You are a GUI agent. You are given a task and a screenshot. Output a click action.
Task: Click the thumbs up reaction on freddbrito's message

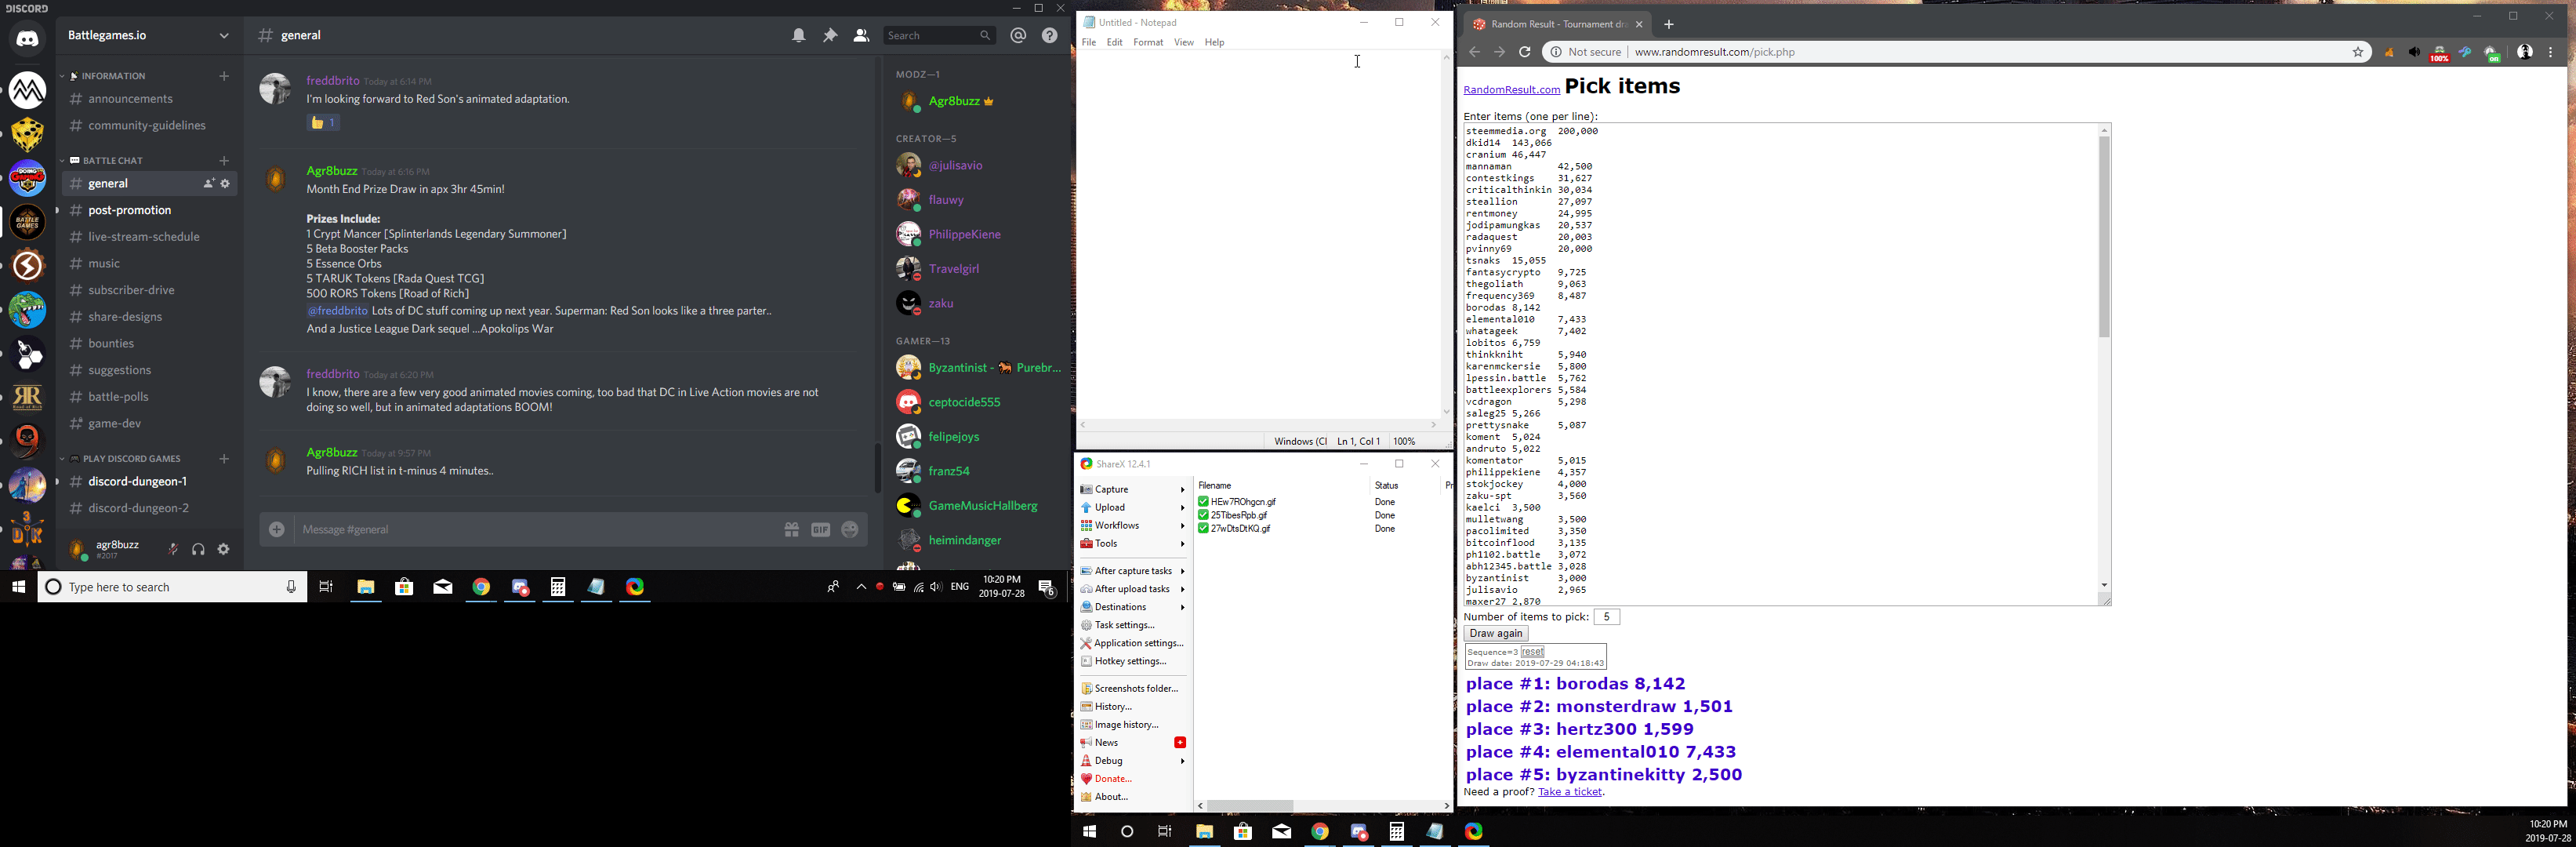click(323, 123)
